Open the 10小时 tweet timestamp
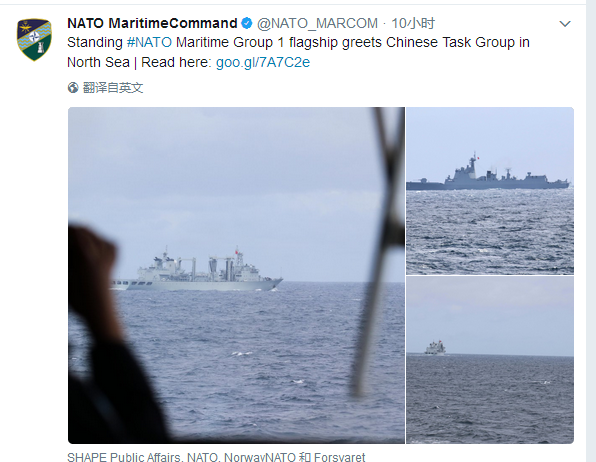The width and height of the screenshot is (596, 462). (x=413, y=24)
